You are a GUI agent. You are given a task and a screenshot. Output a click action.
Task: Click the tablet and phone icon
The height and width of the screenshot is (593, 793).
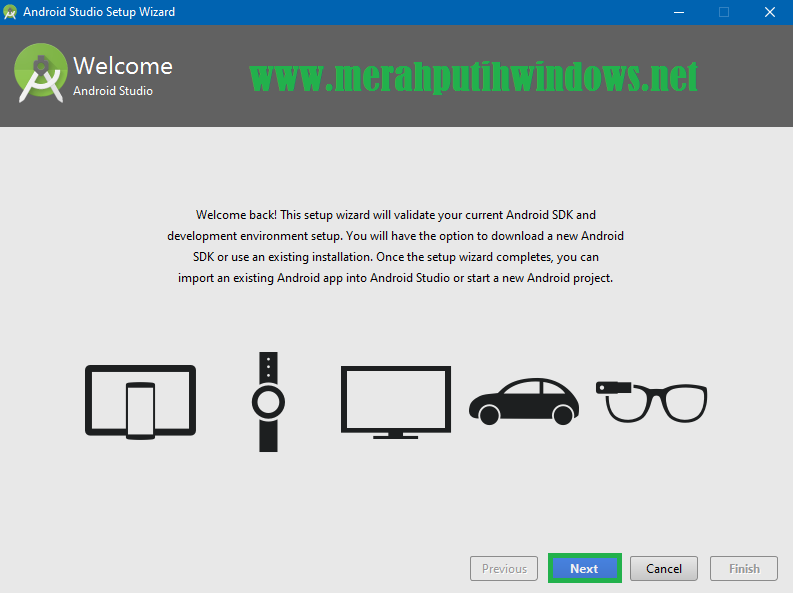pyautogui.click(x=141, y=402)
